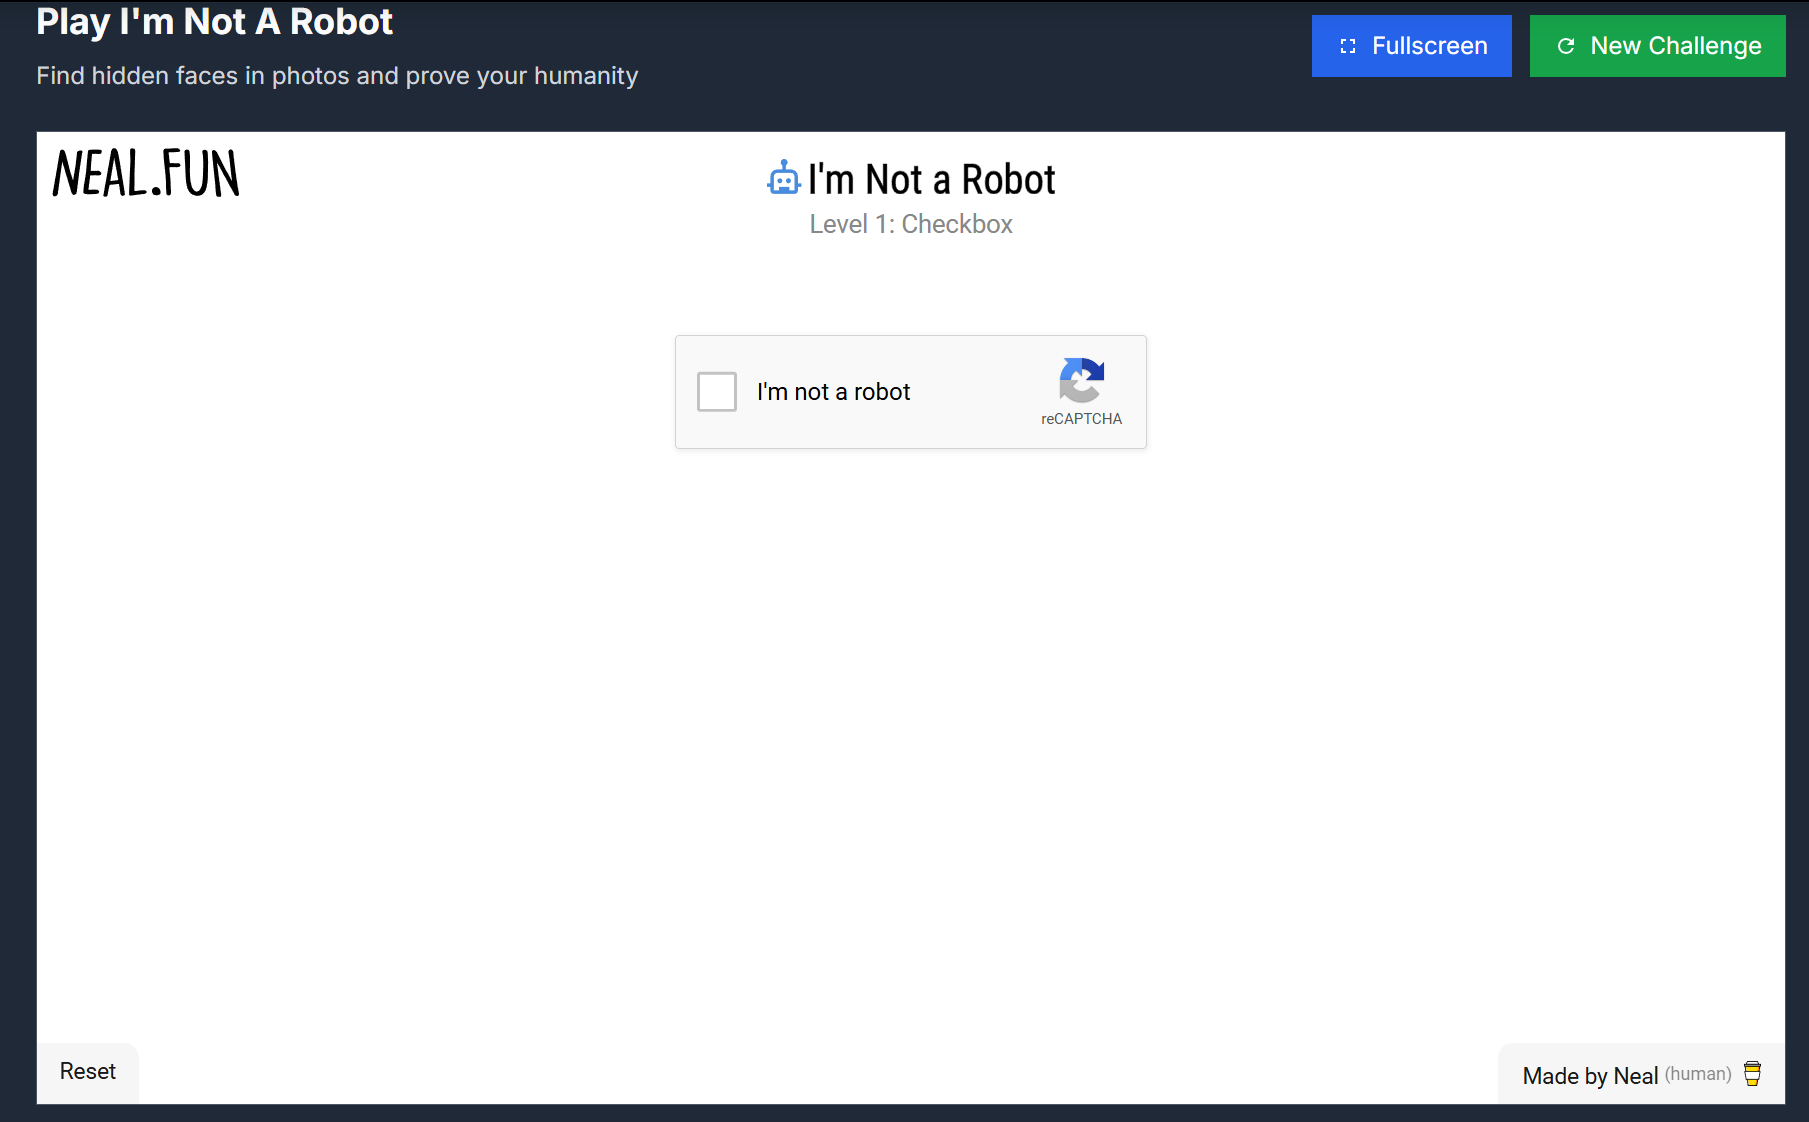Click the blue robot icon beside the title
This screenshot has width=1809, height=1122.
coord(784,179)
